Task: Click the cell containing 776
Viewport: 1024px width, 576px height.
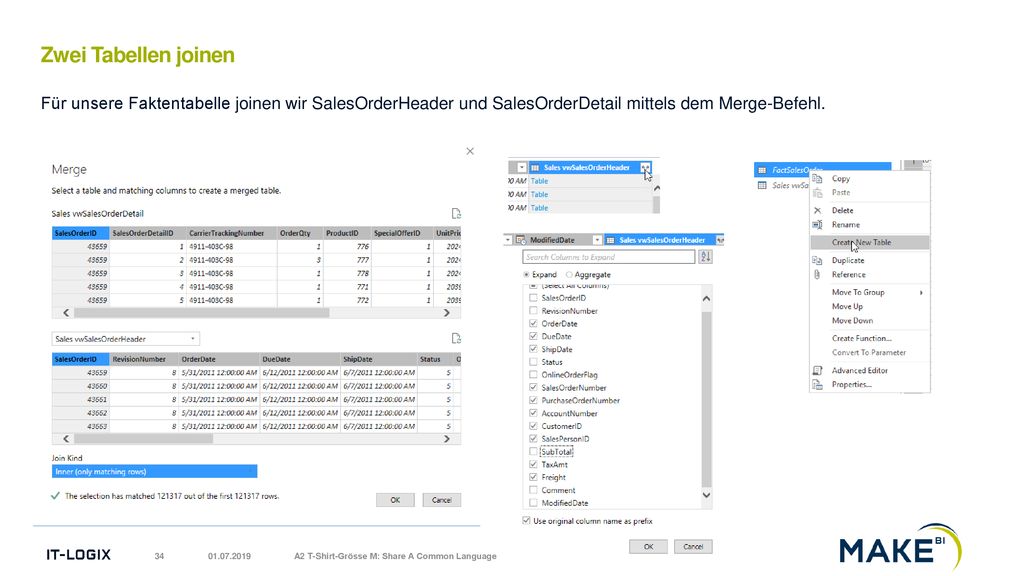Action: 347,247
